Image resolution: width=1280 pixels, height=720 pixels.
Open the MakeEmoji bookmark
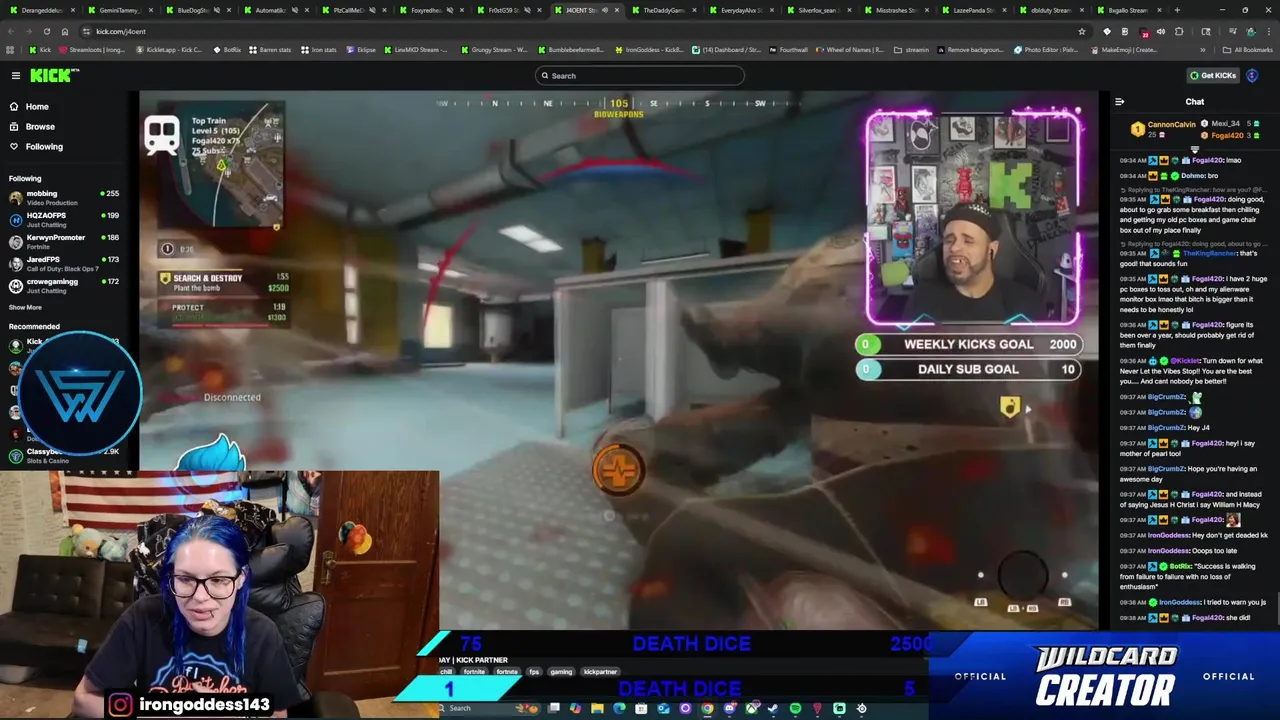1125,50
